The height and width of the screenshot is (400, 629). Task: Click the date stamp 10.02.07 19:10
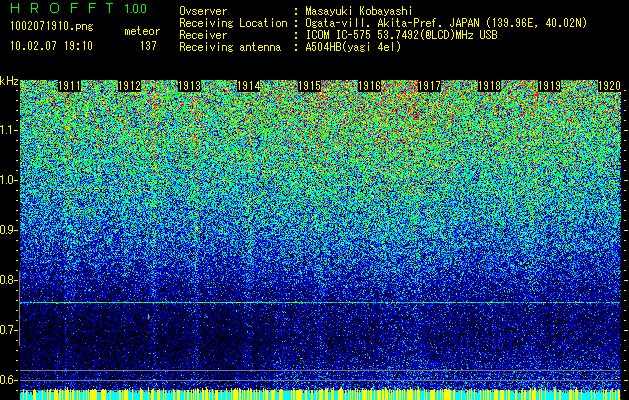[x=51, y=46]
